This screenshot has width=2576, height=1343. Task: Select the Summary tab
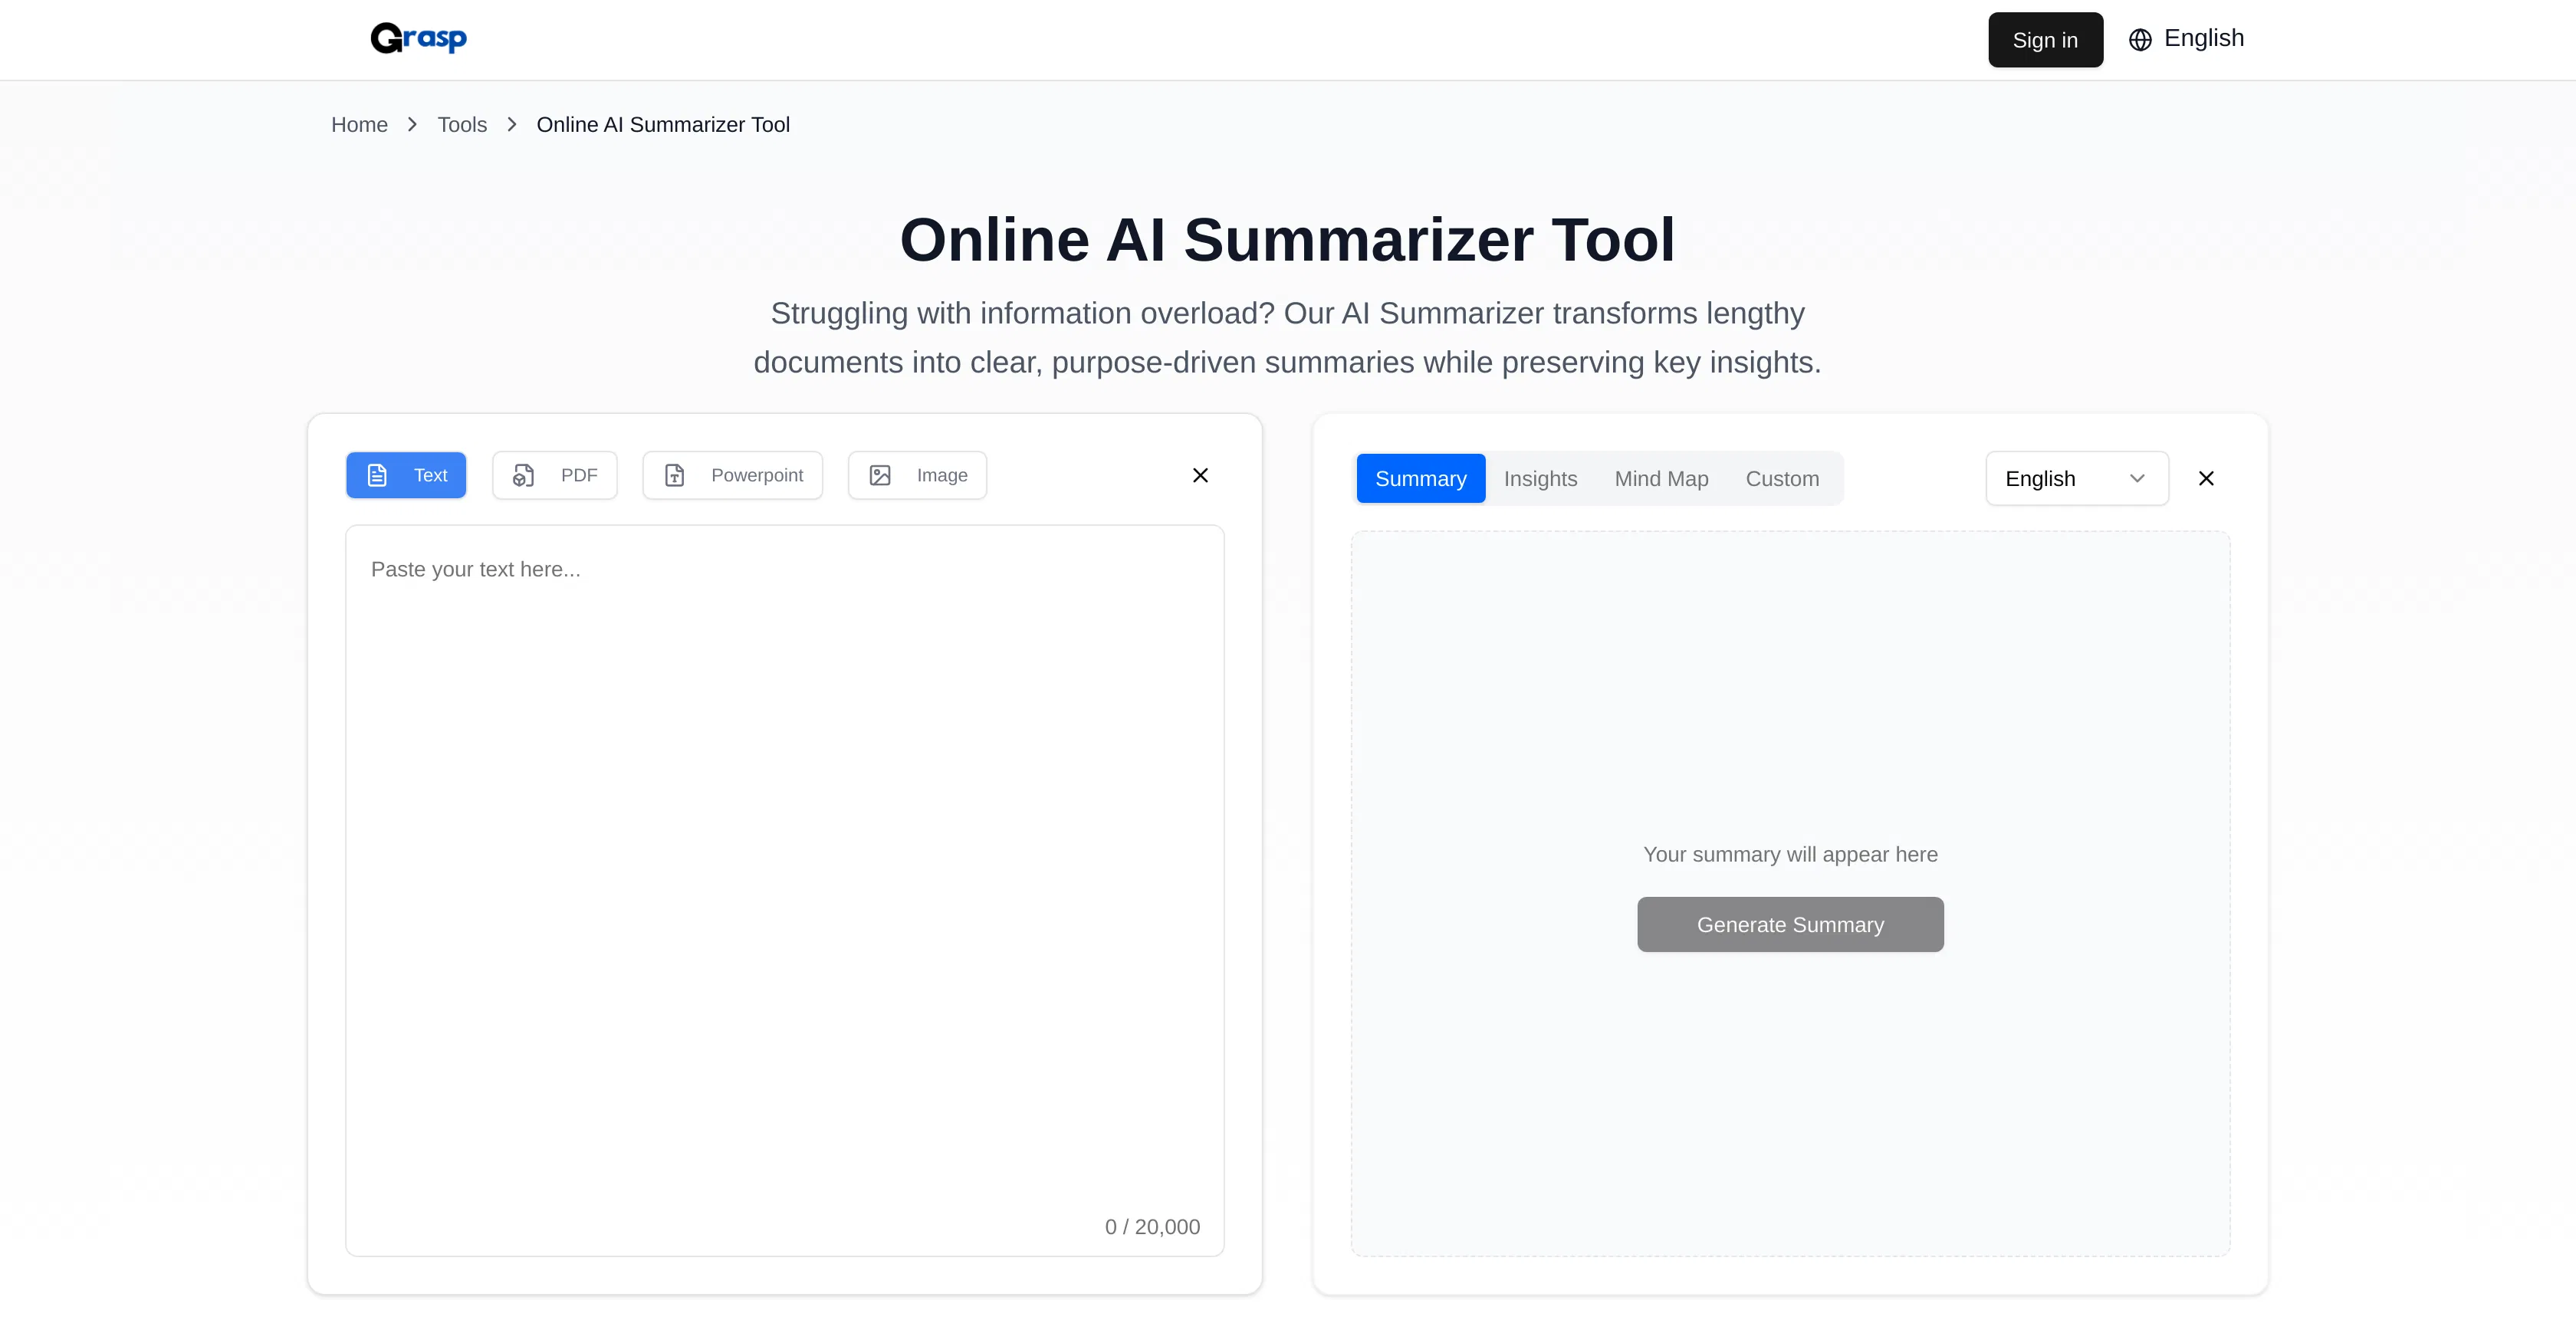[1420, 478]
